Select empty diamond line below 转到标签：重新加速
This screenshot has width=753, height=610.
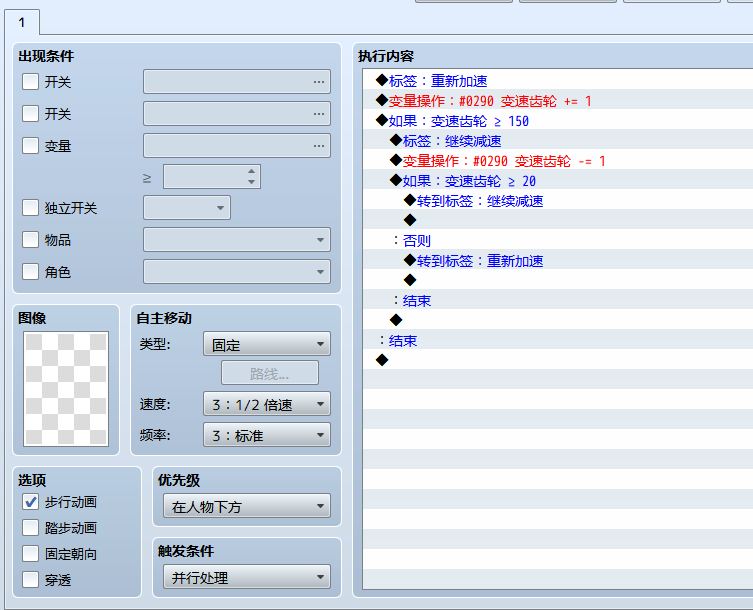pyautogui.click(x=558, y=280)
